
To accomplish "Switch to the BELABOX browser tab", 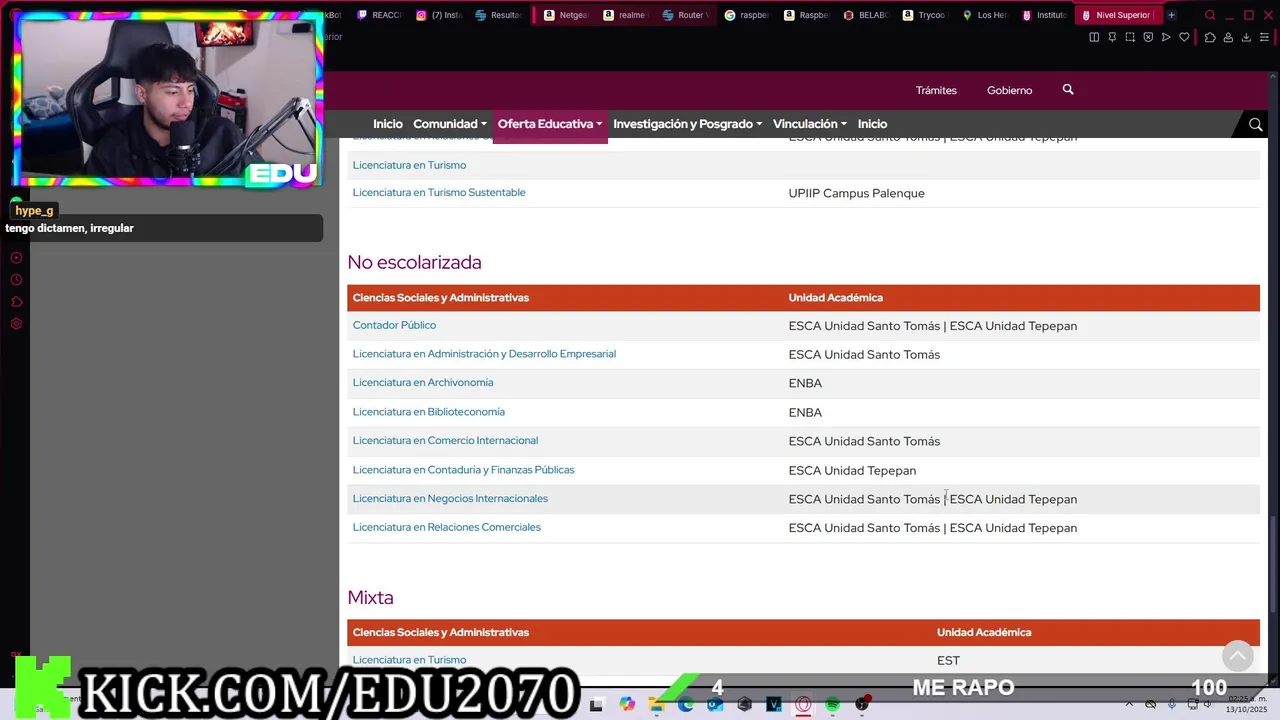I will [865, 15].
